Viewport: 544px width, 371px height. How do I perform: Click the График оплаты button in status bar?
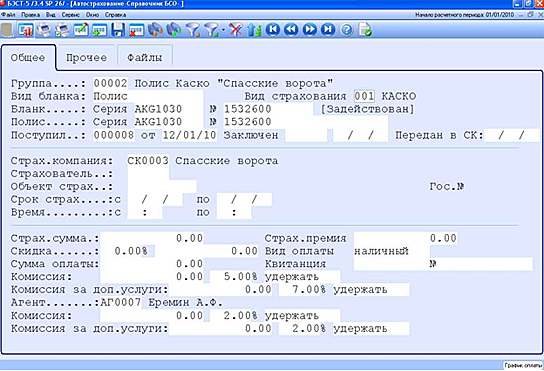523,365
